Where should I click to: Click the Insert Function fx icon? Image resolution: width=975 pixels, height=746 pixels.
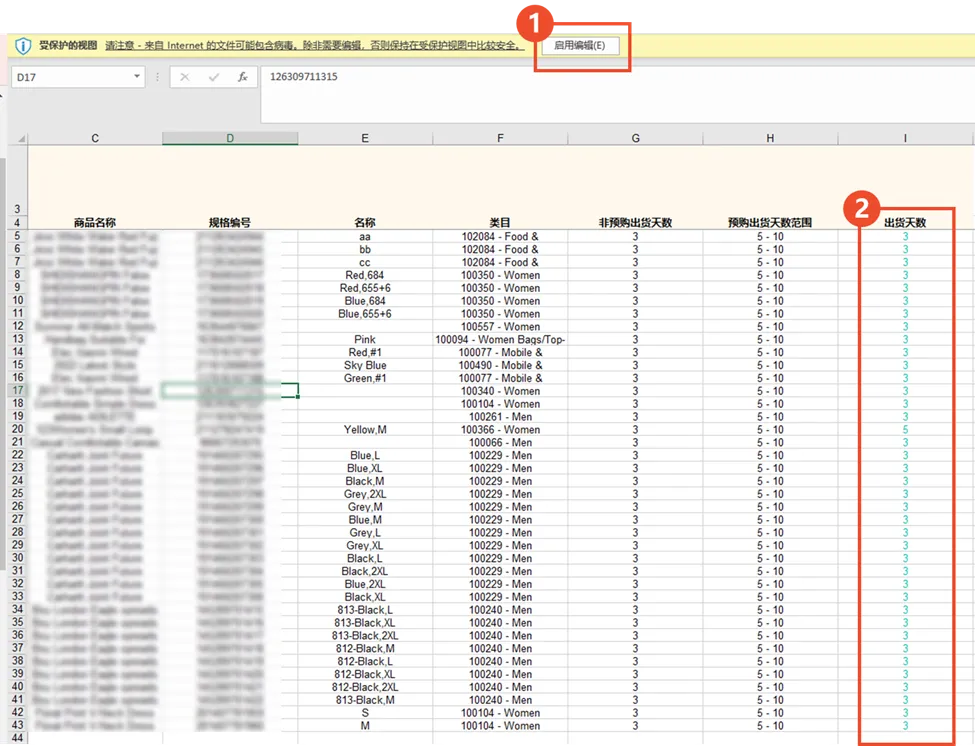click(x=242, y=77)
